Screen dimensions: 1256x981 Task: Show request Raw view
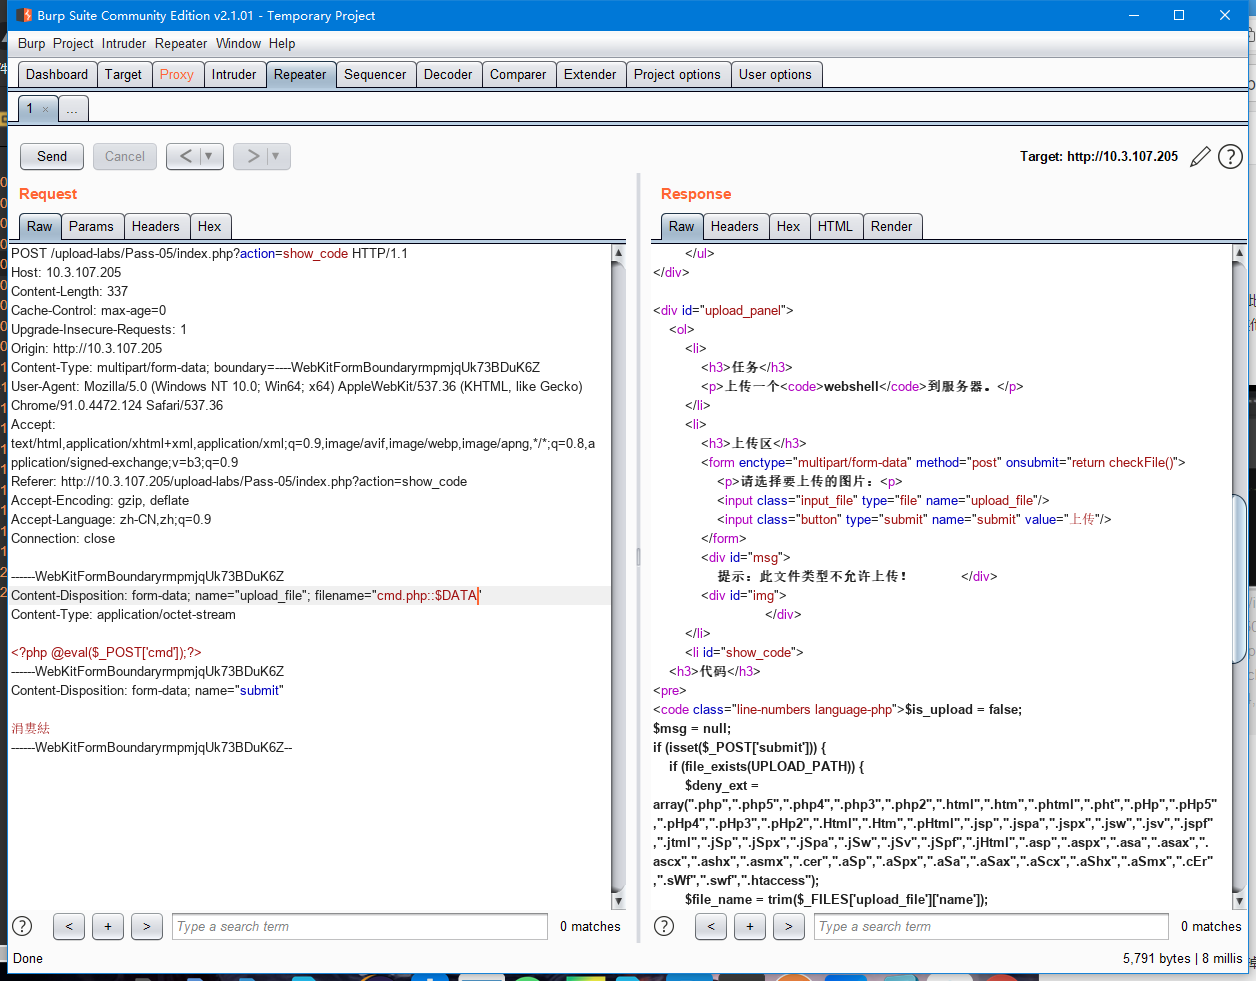pyautogui.click(x=40, y=226)
